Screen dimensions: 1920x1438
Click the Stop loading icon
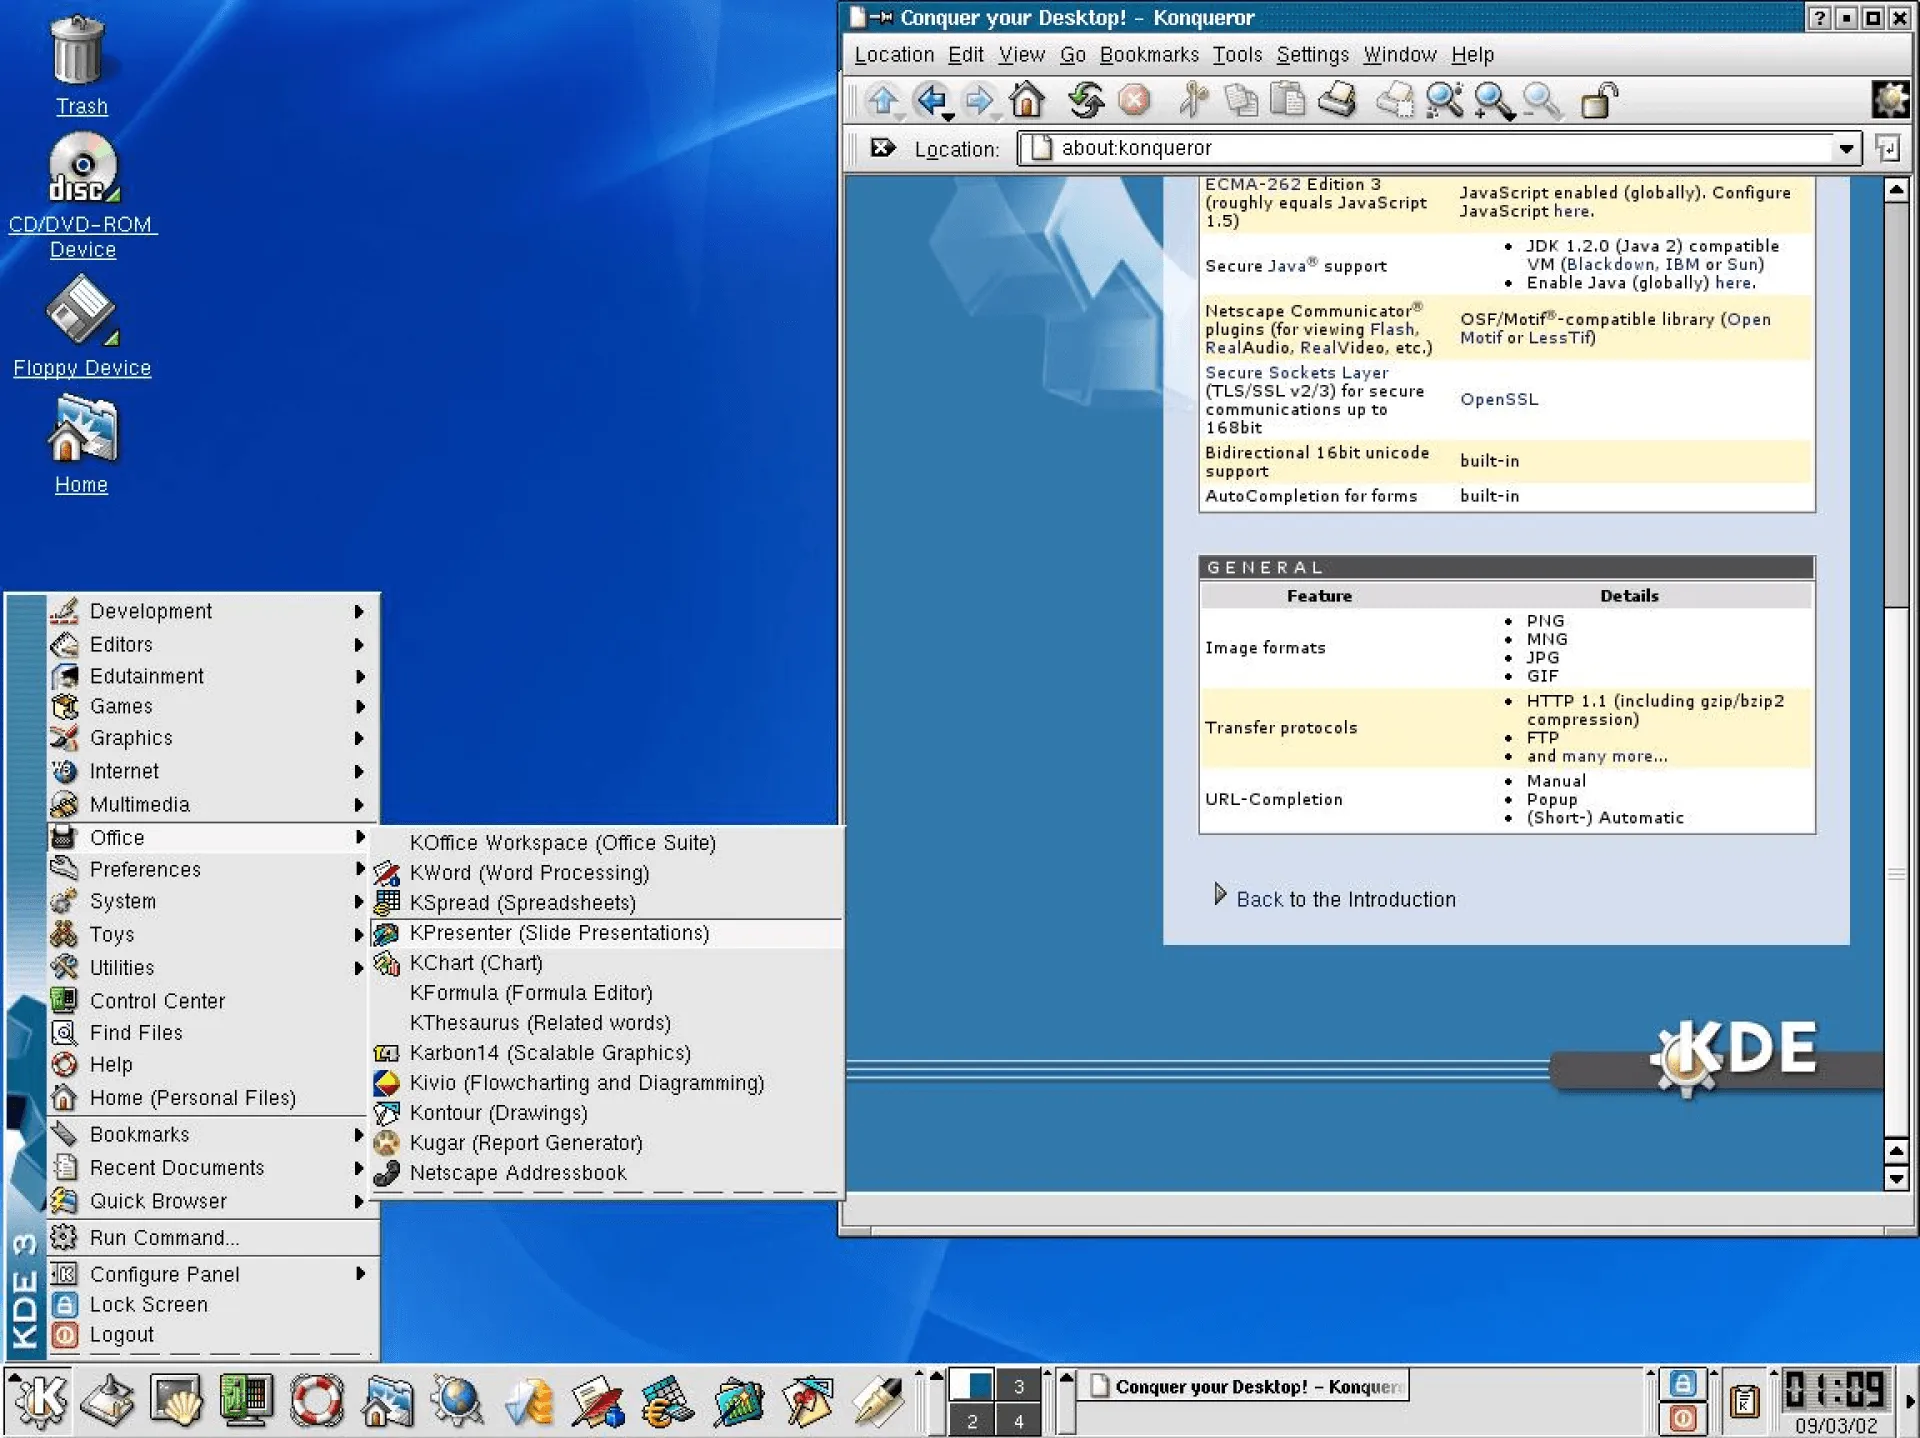(x=1133, y=101)
